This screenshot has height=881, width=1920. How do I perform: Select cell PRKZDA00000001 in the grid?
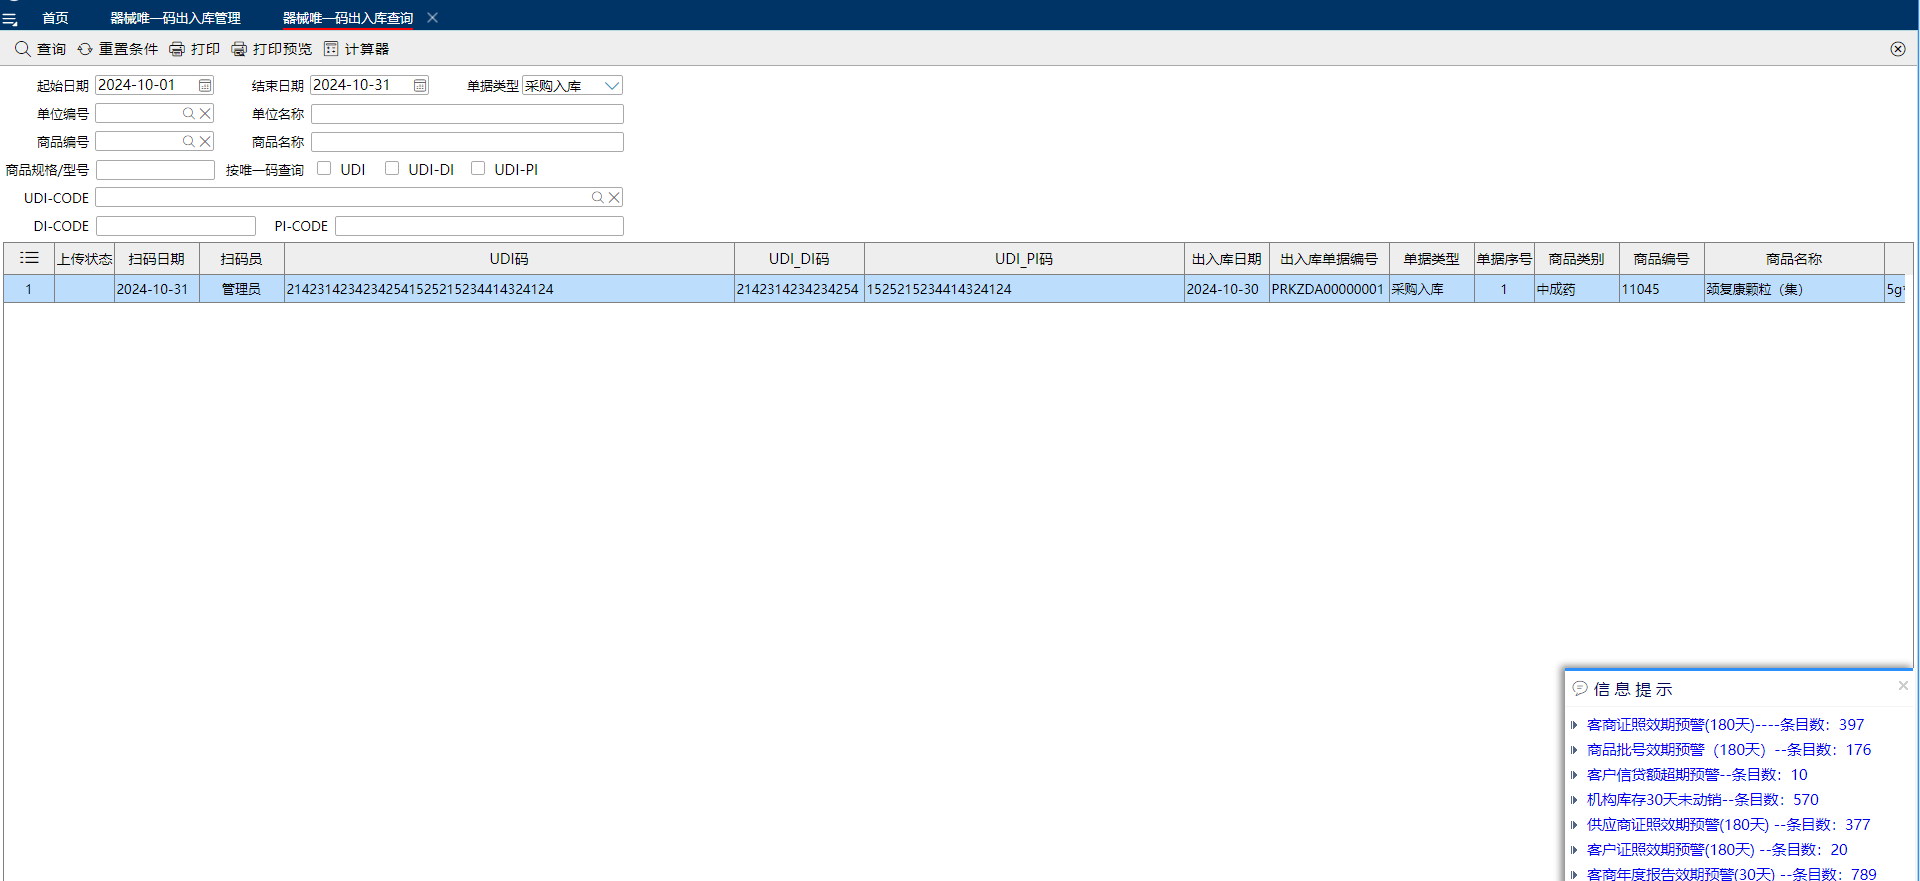coord(1329,289)
